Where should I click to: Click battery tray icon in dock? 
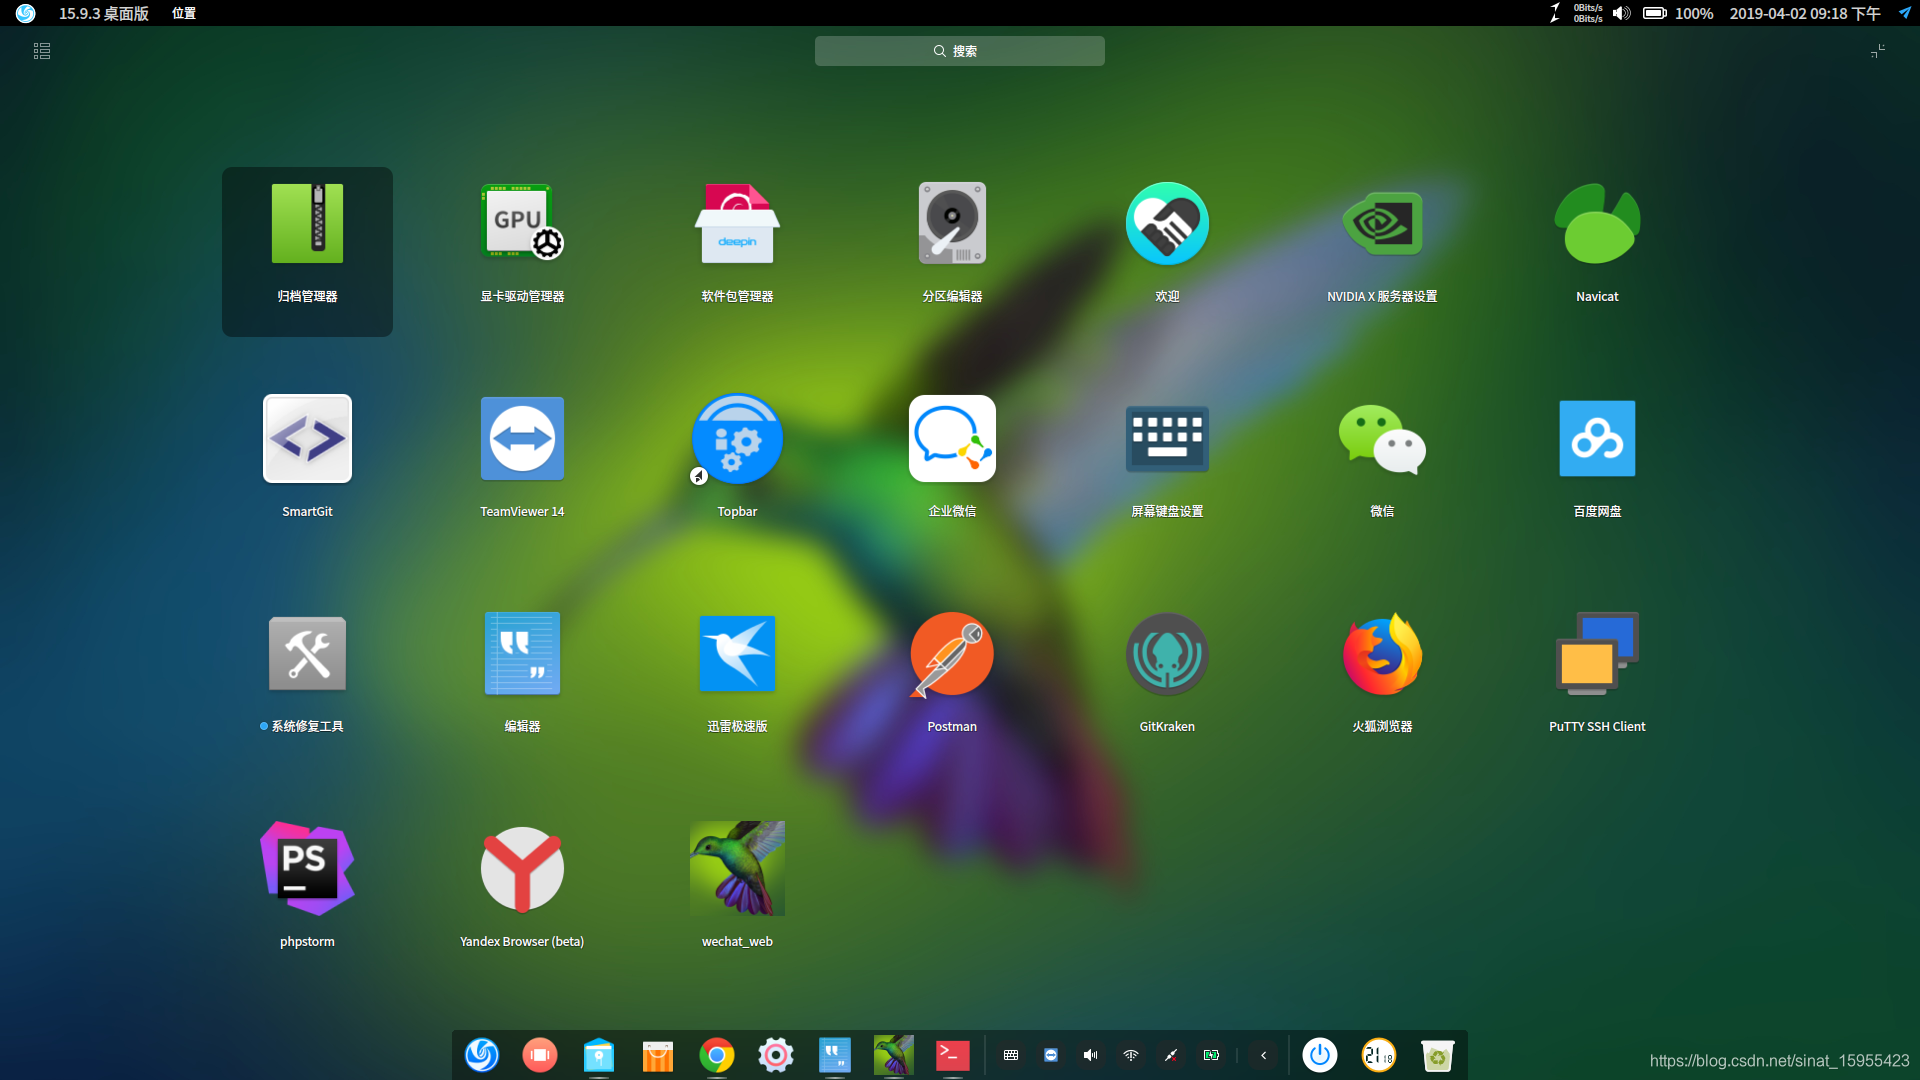click(1211, 1055)
